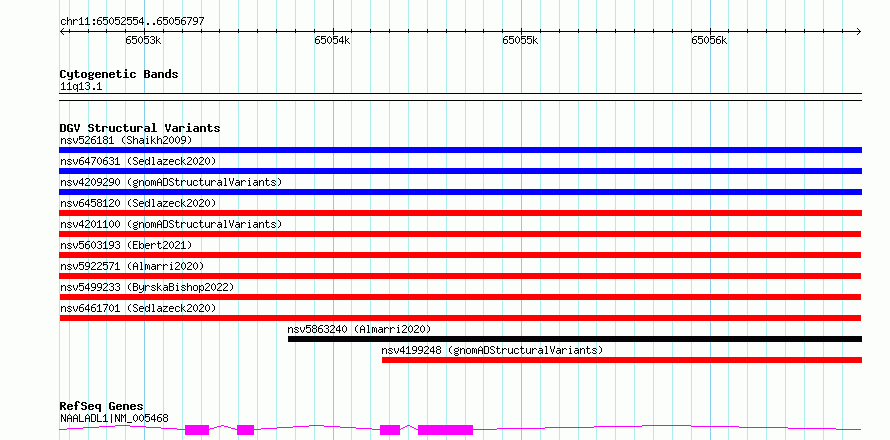Screen dimensions: 890x440
Task: Click first magenta exon of NAALADL1
Action: tap(197, 430)
